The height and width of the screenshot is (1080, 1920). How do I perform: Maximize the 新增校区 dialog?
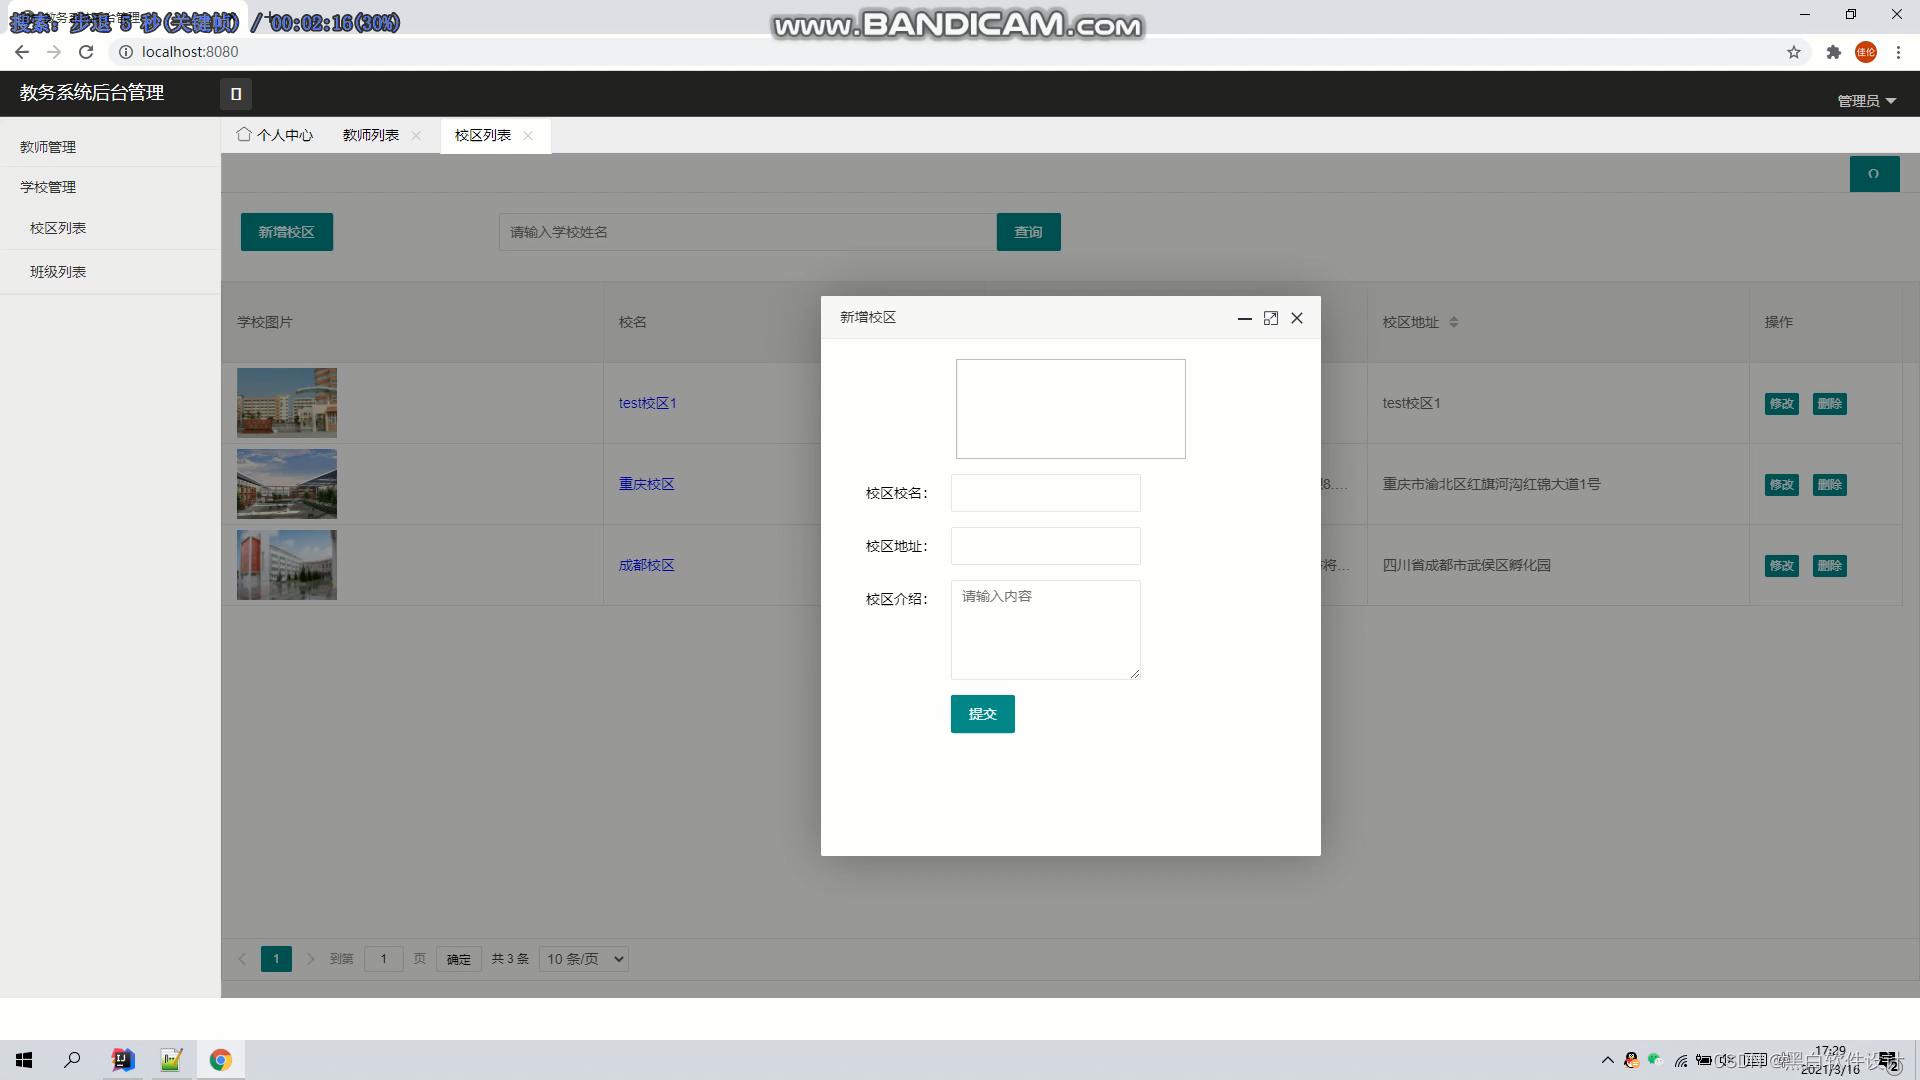(1270, 318)
